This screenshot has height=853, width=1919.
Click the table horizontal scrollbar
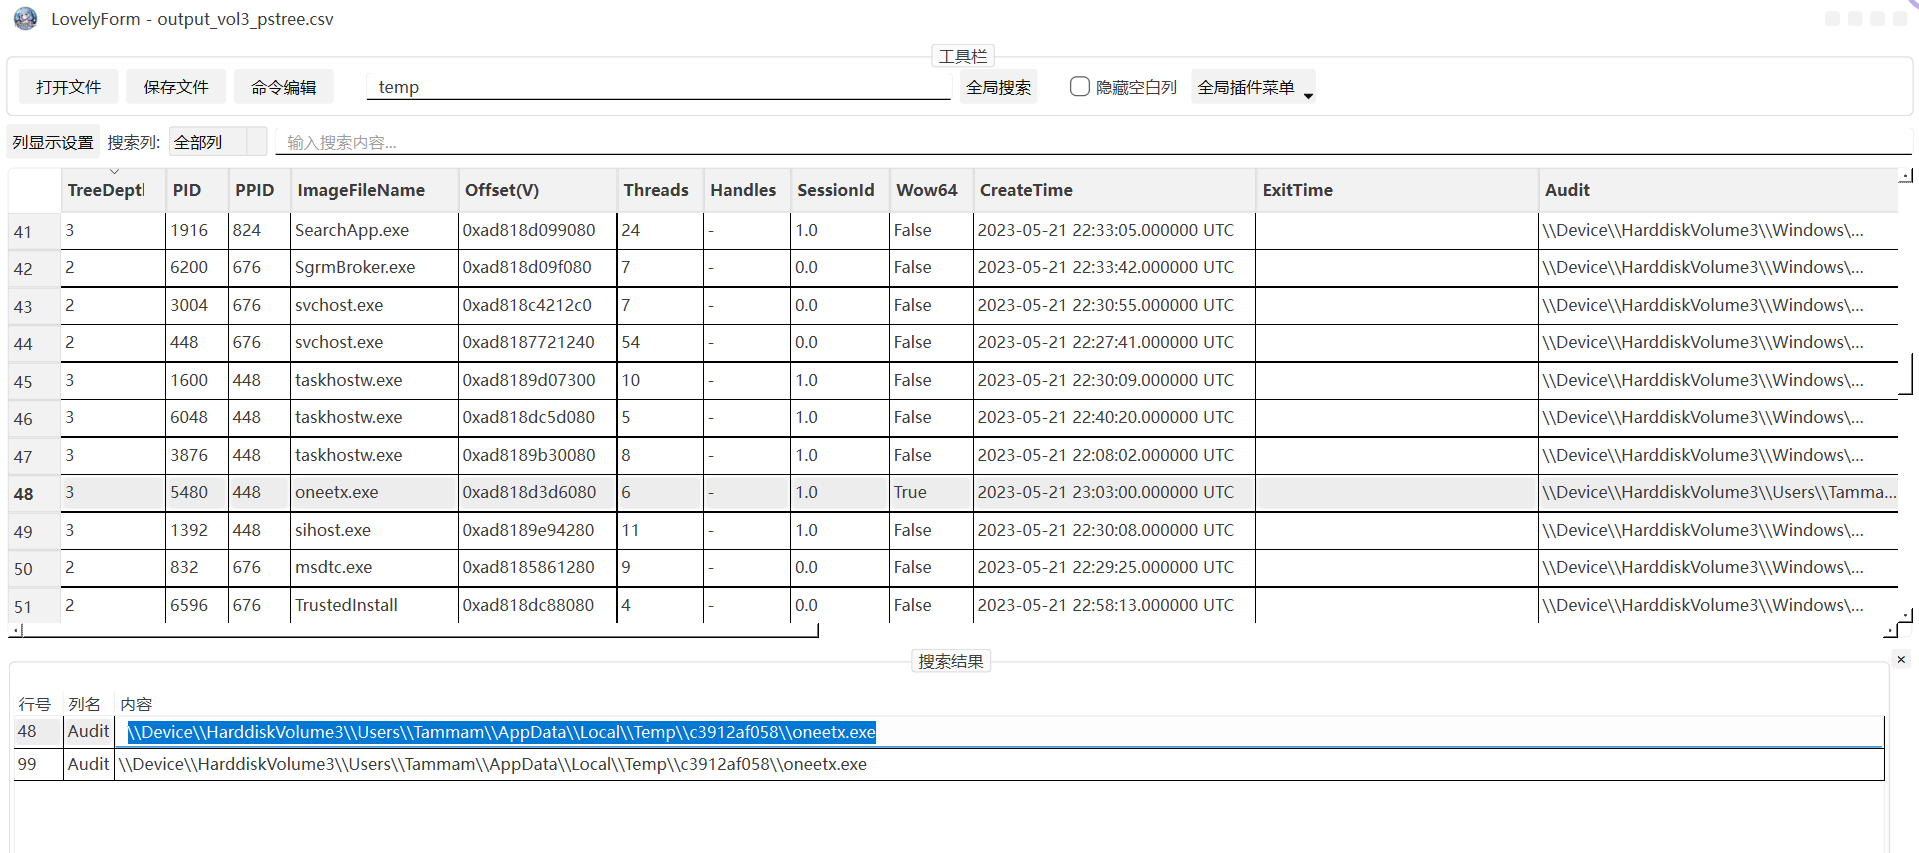click(x=420, y=630)
